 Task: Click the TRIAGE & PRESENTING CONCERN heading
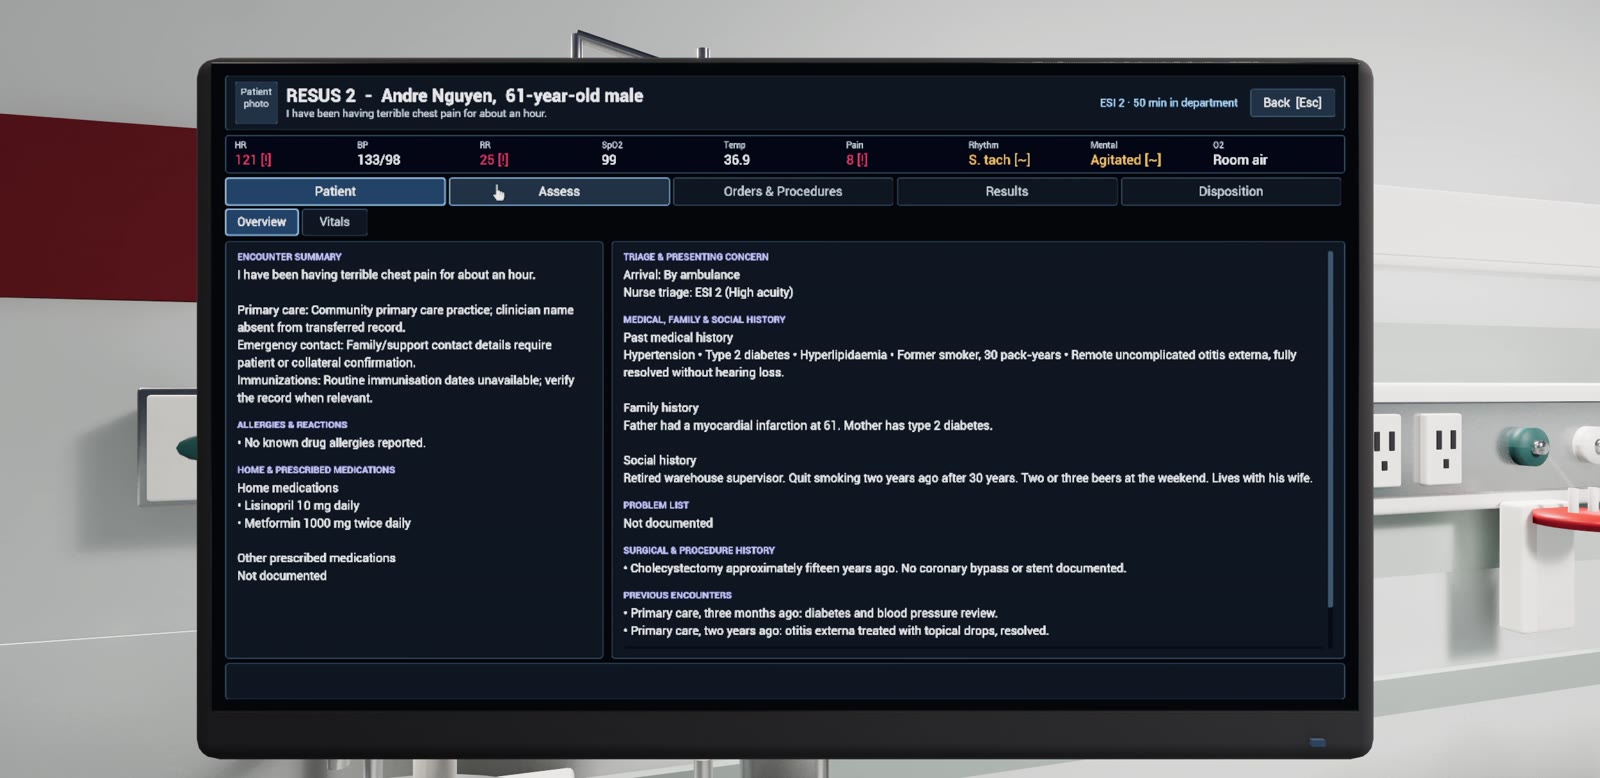point(696,257)
